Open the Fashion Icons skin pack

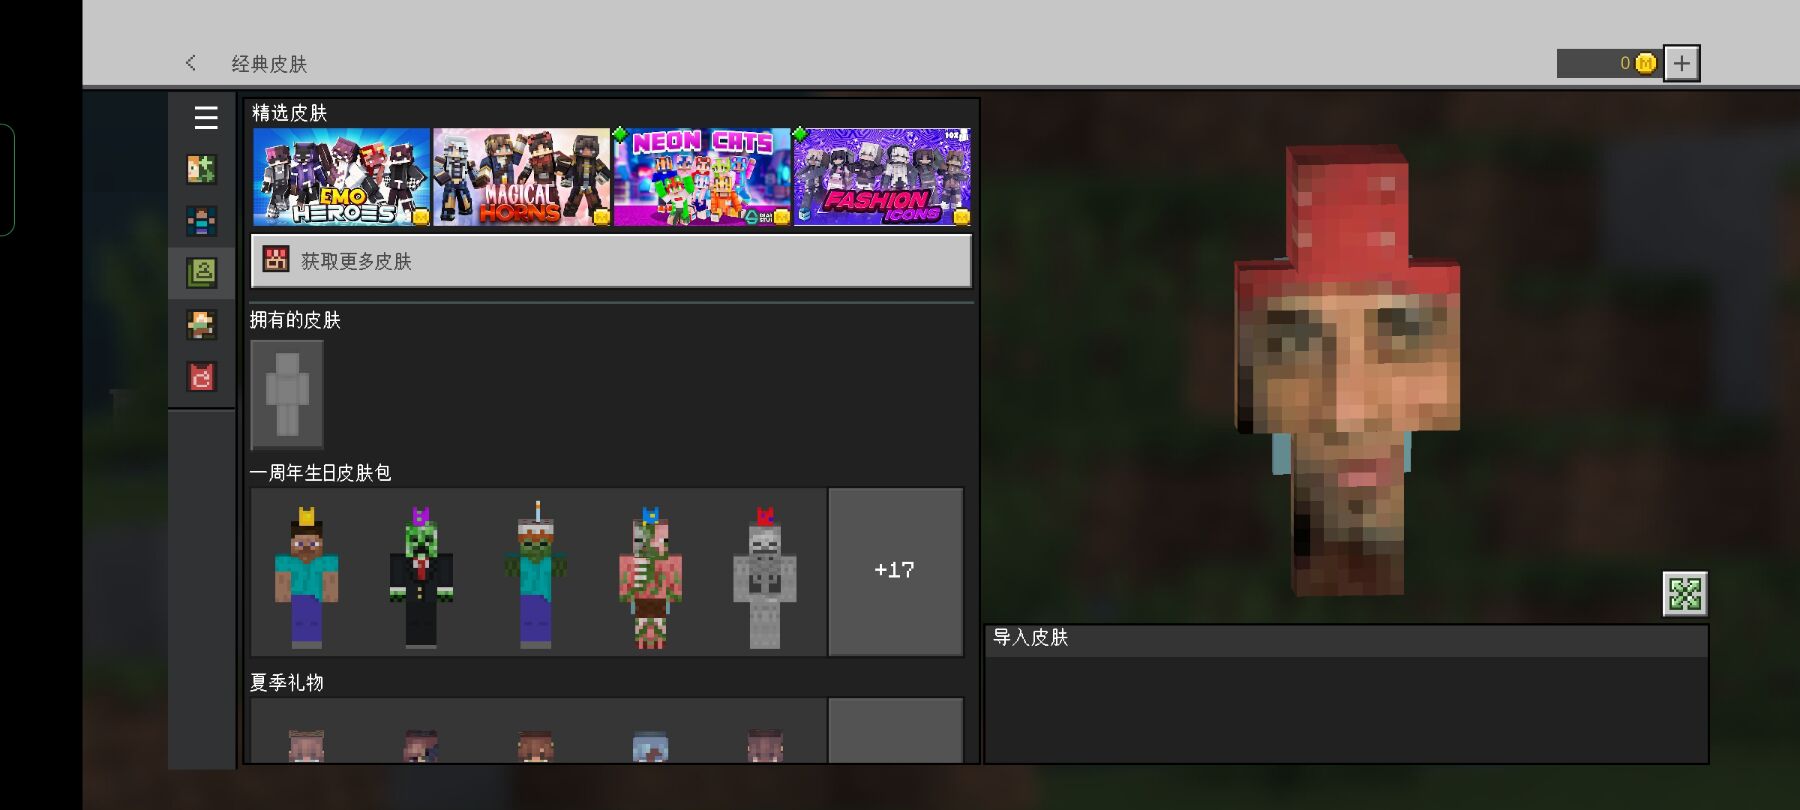(882, 177)
